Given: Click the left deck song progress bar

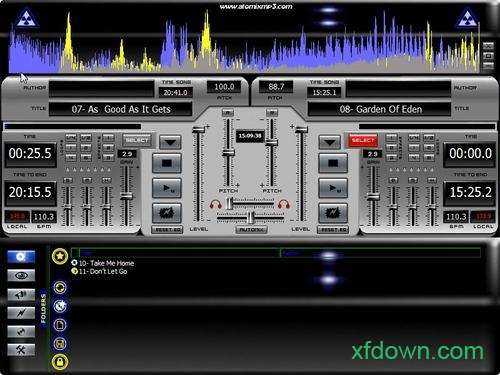Looking at the screenshot, I should click(x=72, y=126).
